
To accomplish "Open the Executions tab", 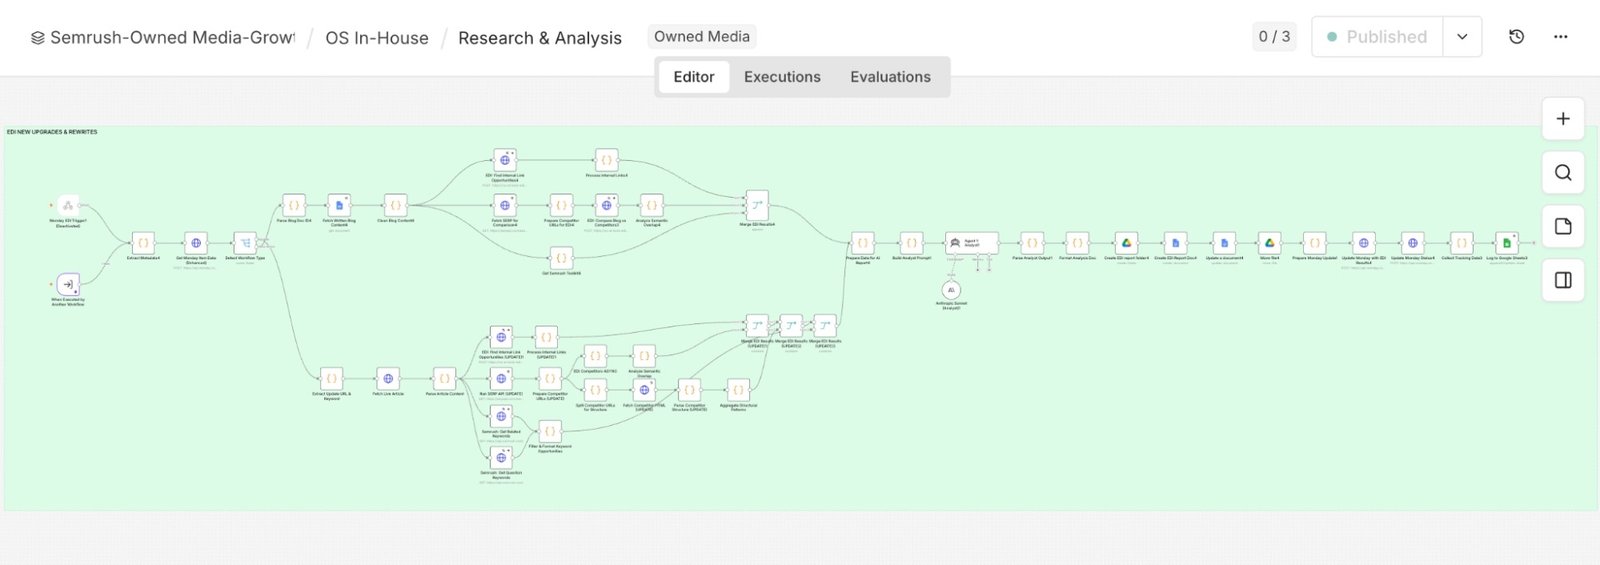I will (x=782, y=77).
